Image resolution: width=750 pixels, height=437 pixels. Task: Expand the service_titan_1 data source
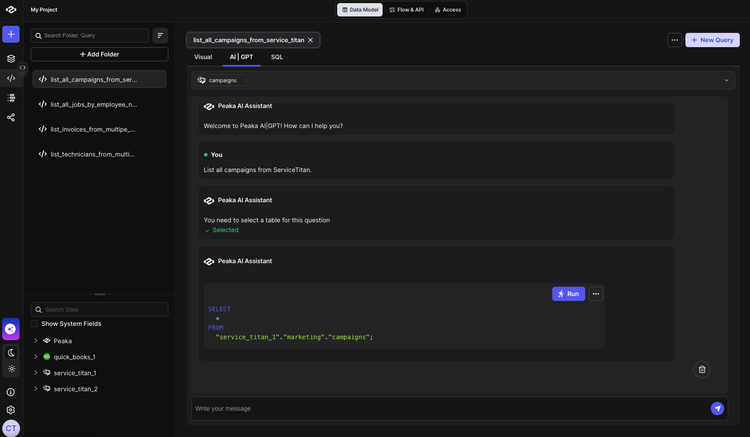point(35,373)
